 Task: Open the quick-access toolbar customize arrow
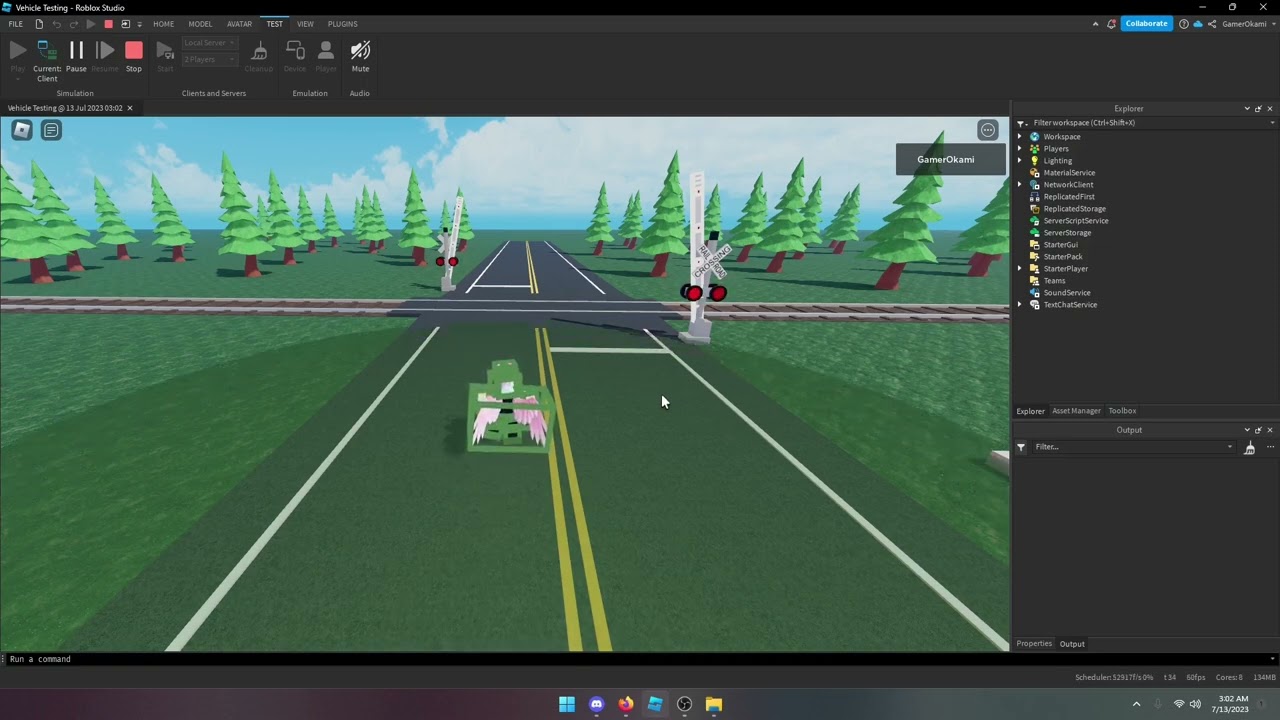[x=140, y=24]
